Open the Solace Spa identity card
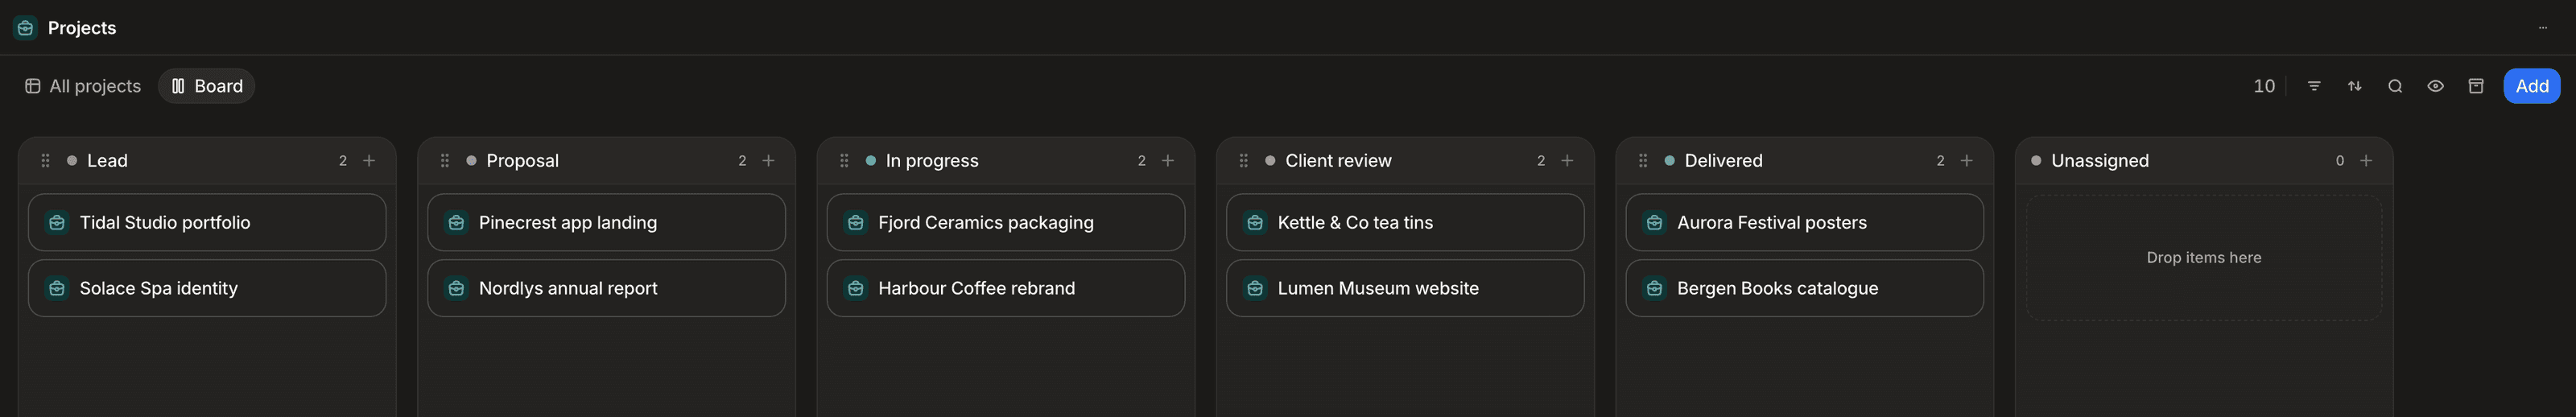The width and height of the screenshot is (2576, 417). coord(207,289)
